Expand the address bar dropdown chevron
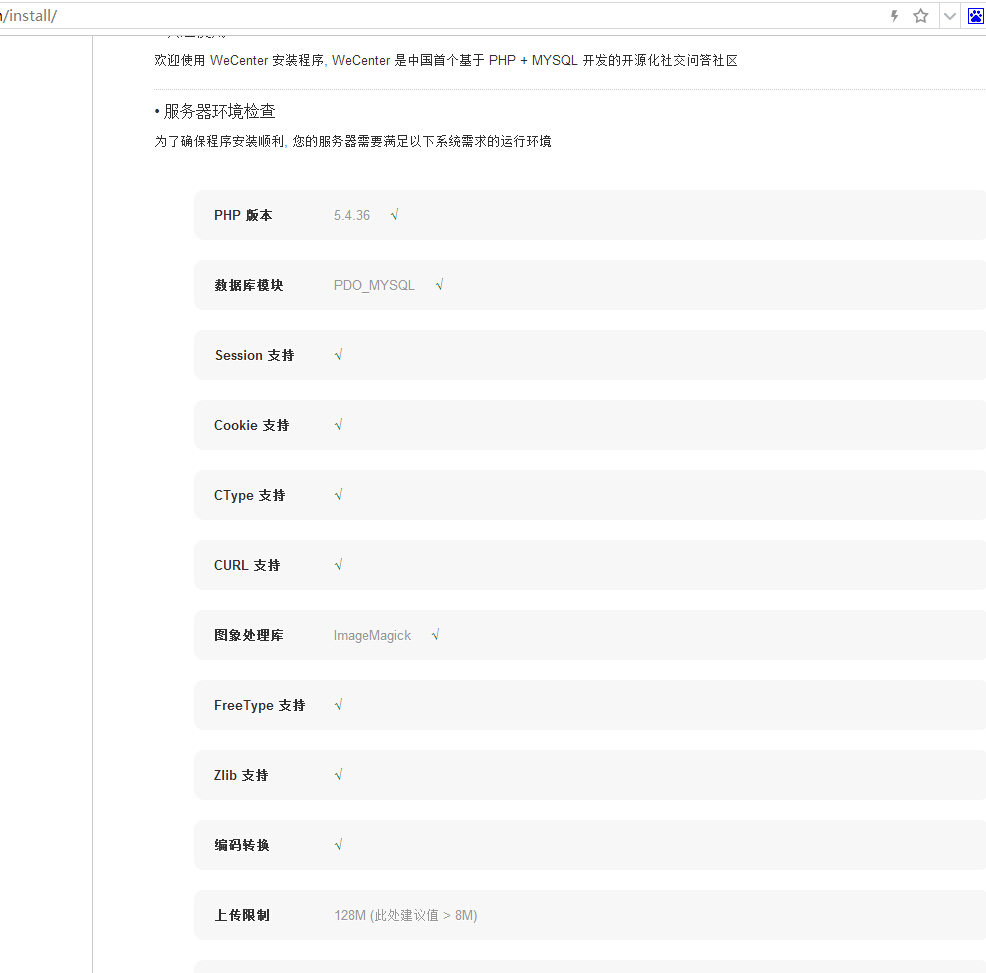The height and width of the screenshot is (973, 986). pos(949,16)
